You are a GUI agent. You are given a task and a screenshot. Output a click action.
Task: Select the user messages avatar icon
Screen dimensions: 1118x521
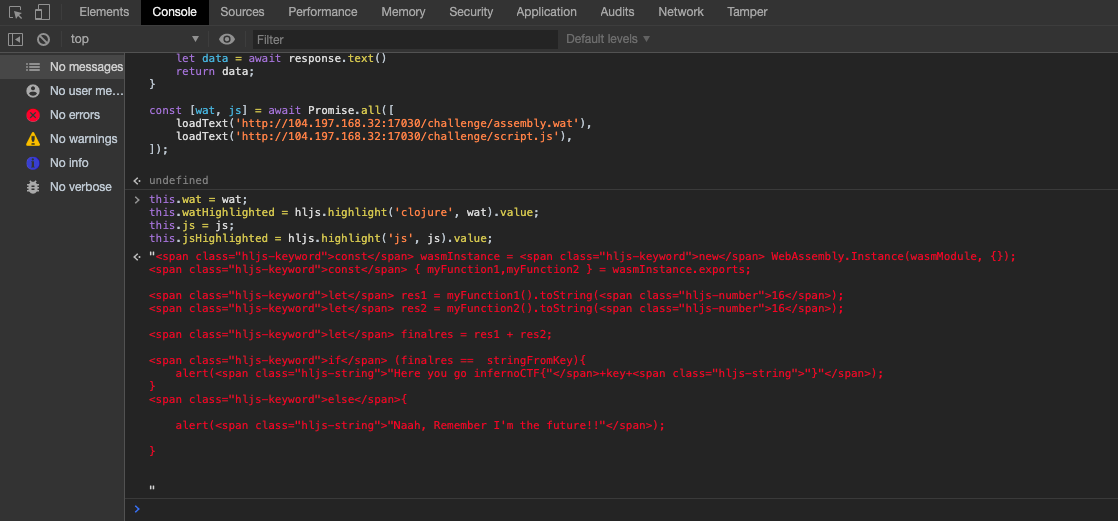[x=33, y=91]
